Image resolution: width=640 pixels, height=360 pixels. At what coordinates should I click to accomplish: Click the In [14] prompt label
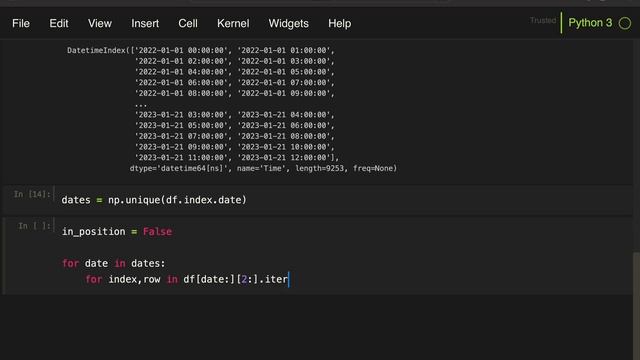point(32,194)
